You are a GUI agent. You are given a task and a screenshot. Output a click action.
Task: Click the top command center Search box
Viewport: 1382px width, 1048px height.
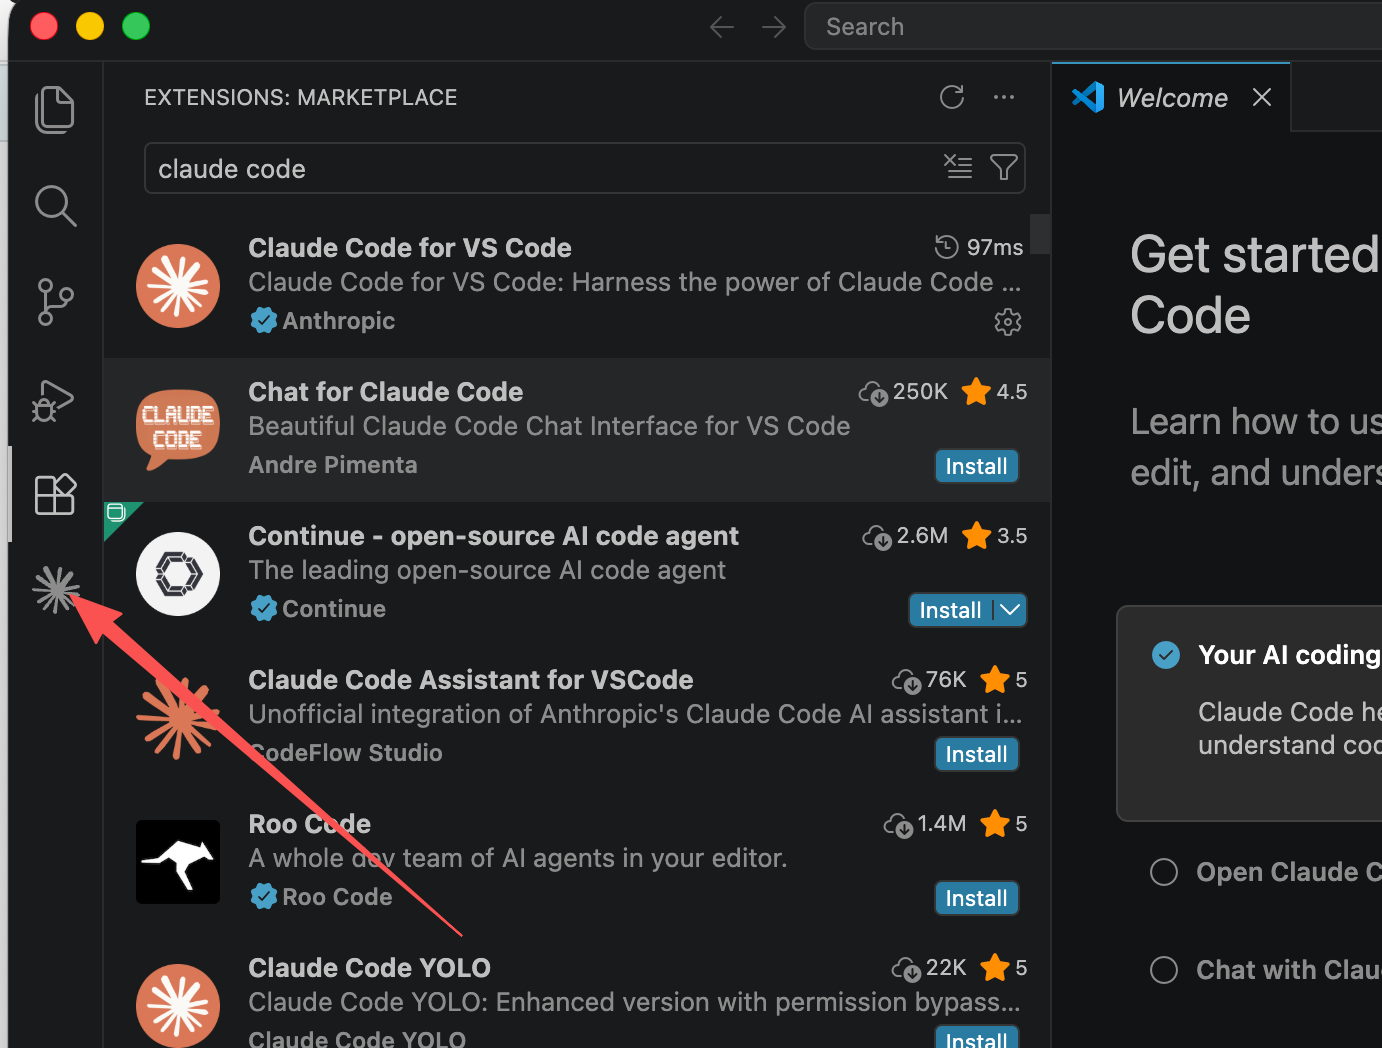[1093, 27]
